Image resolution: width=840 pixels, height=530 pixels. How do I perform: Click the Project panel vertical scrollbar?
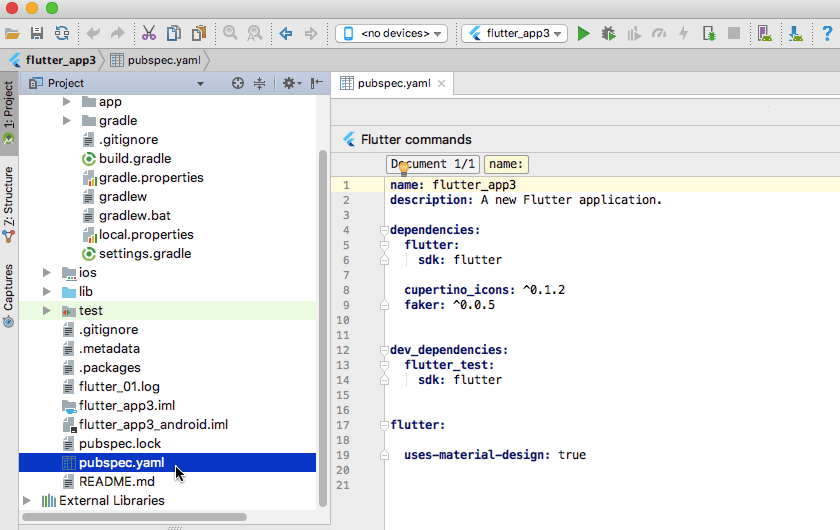pos(323,328)
